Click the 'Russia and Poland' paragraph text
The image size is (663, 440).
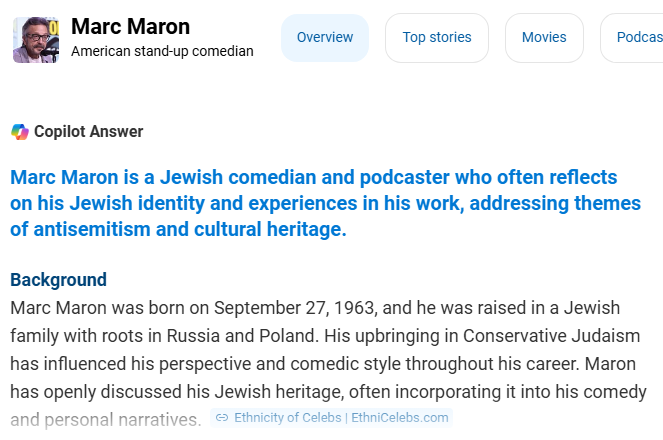coord(241,336)
